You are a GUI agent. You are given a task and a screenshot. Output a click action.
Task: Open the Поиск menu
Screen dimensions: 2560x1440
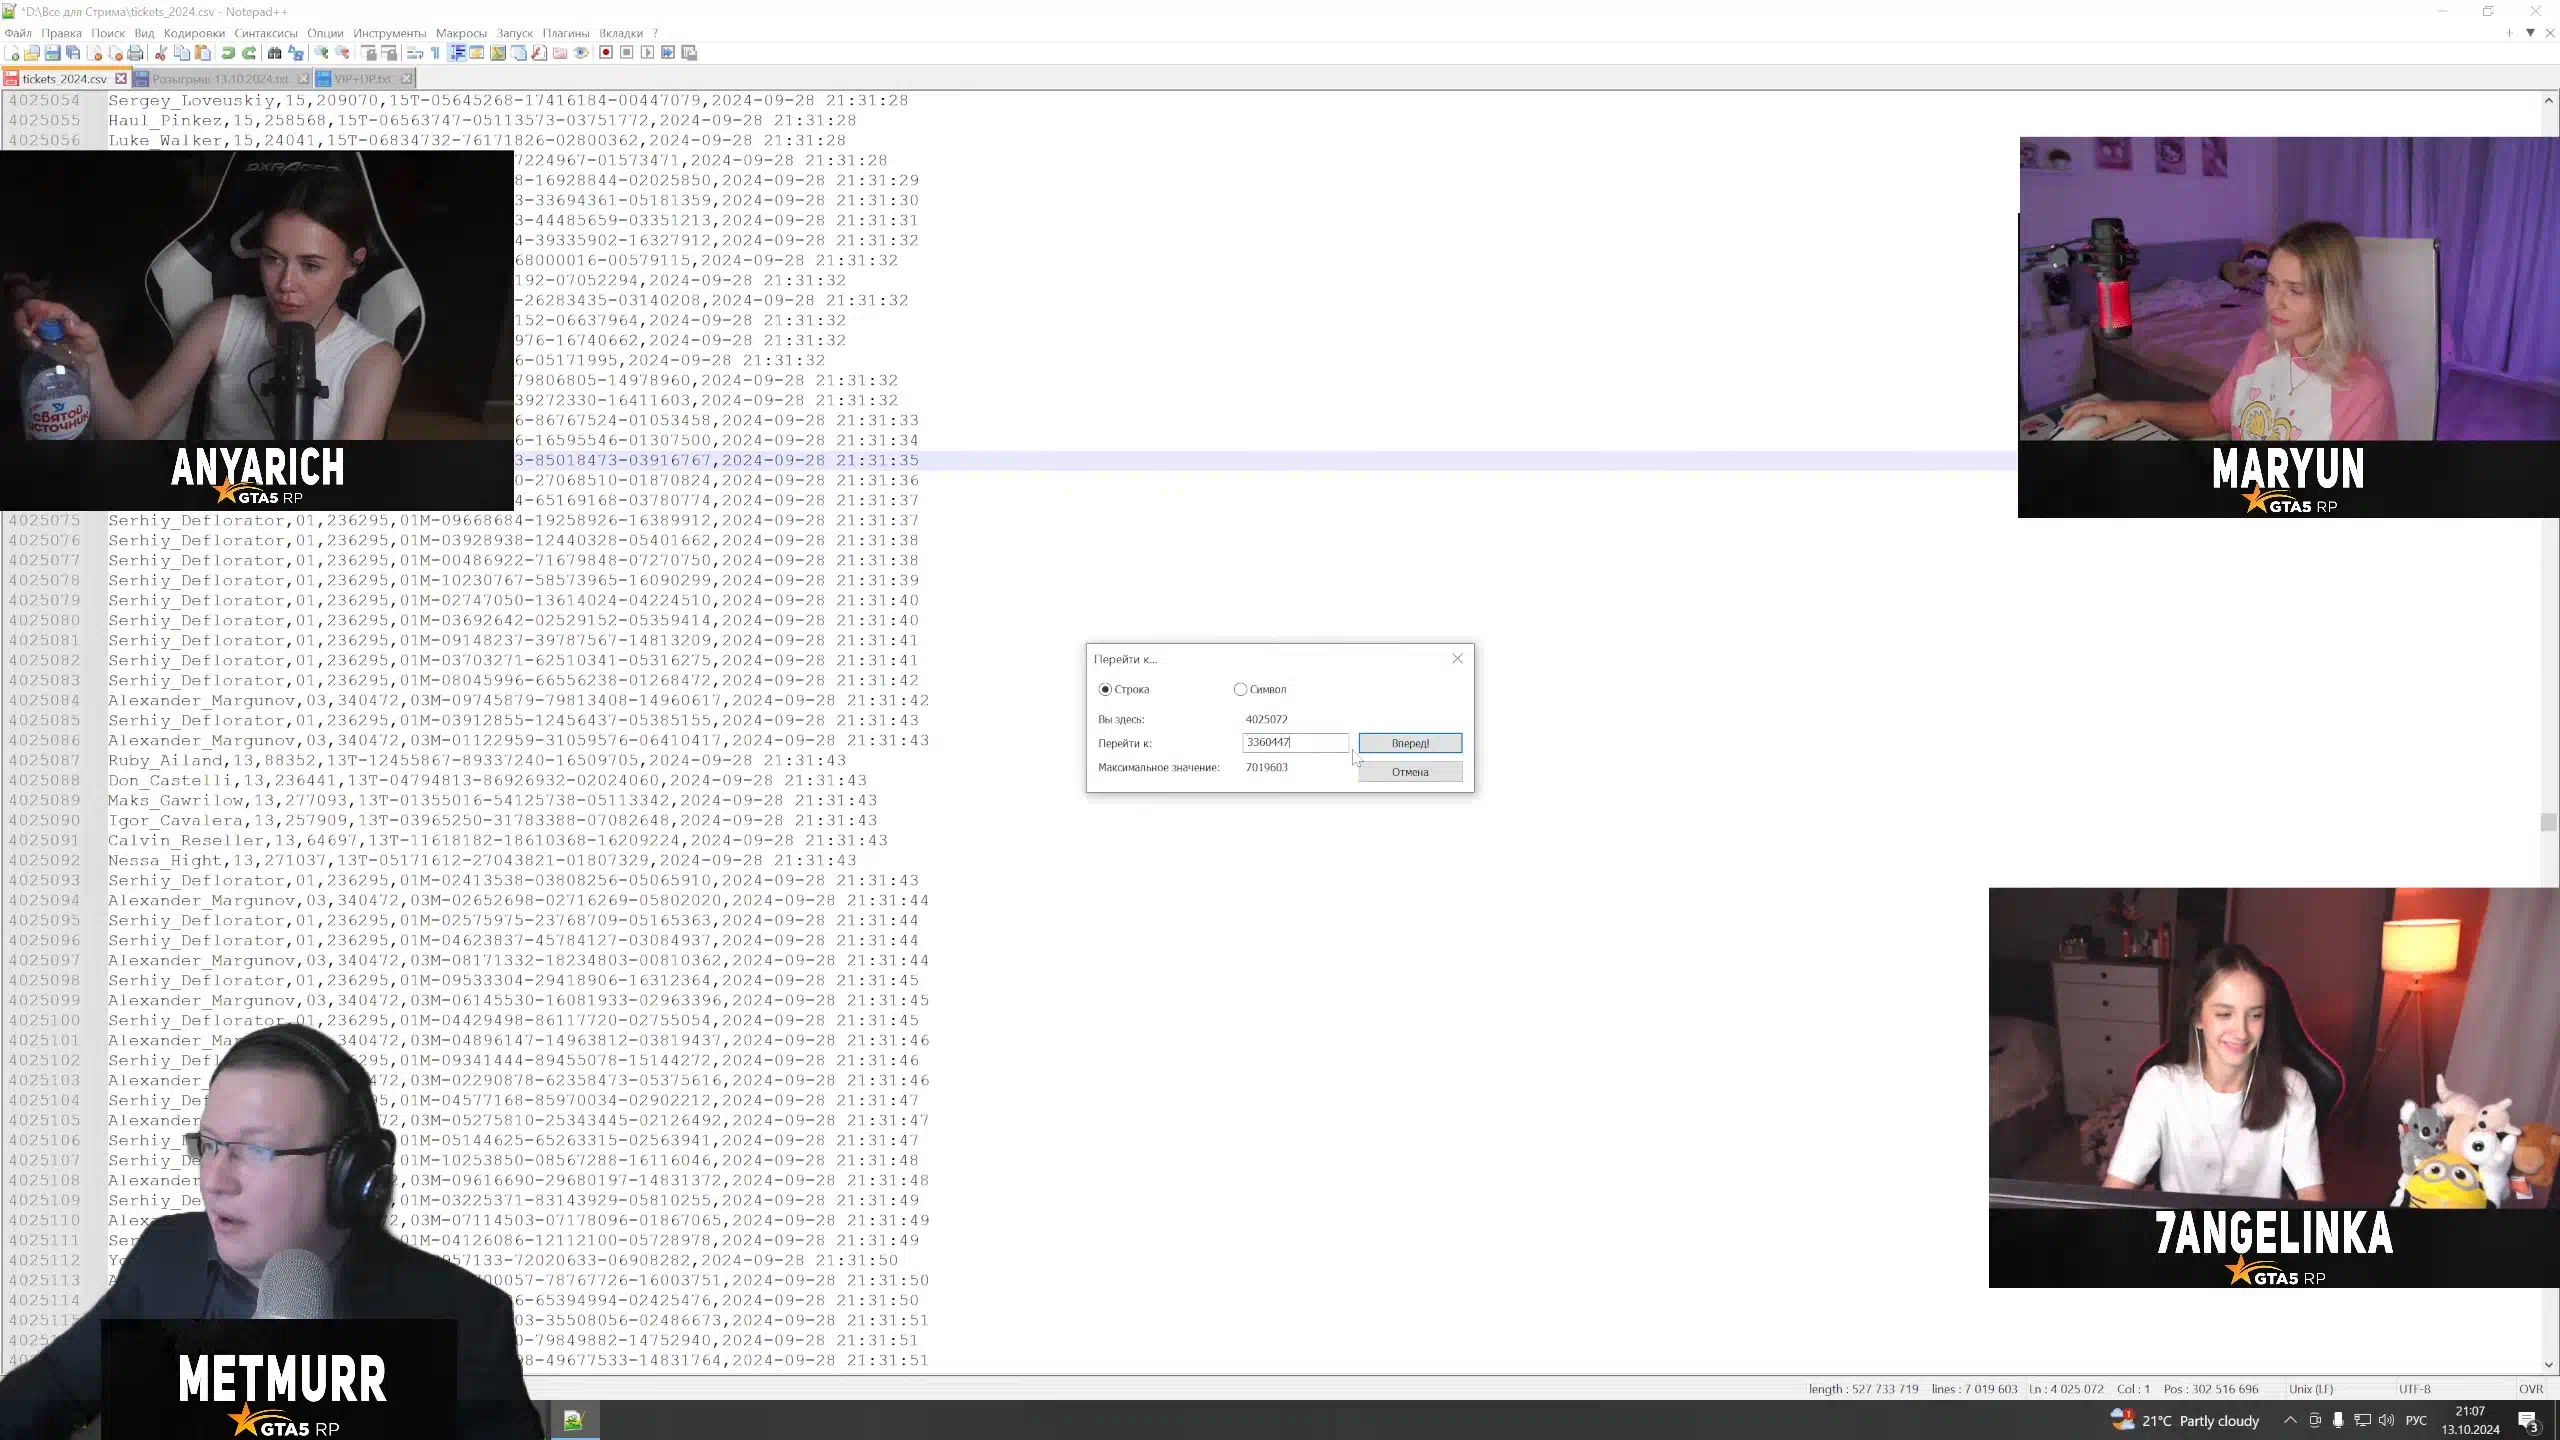click(x=108, y=33)
